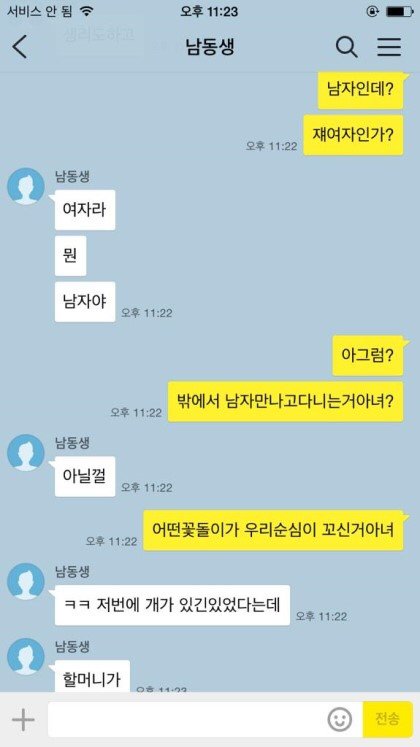This screenshot has height=747, width=420.
Task: Tap the 남동생 chat title
Action: click(210, 47)
